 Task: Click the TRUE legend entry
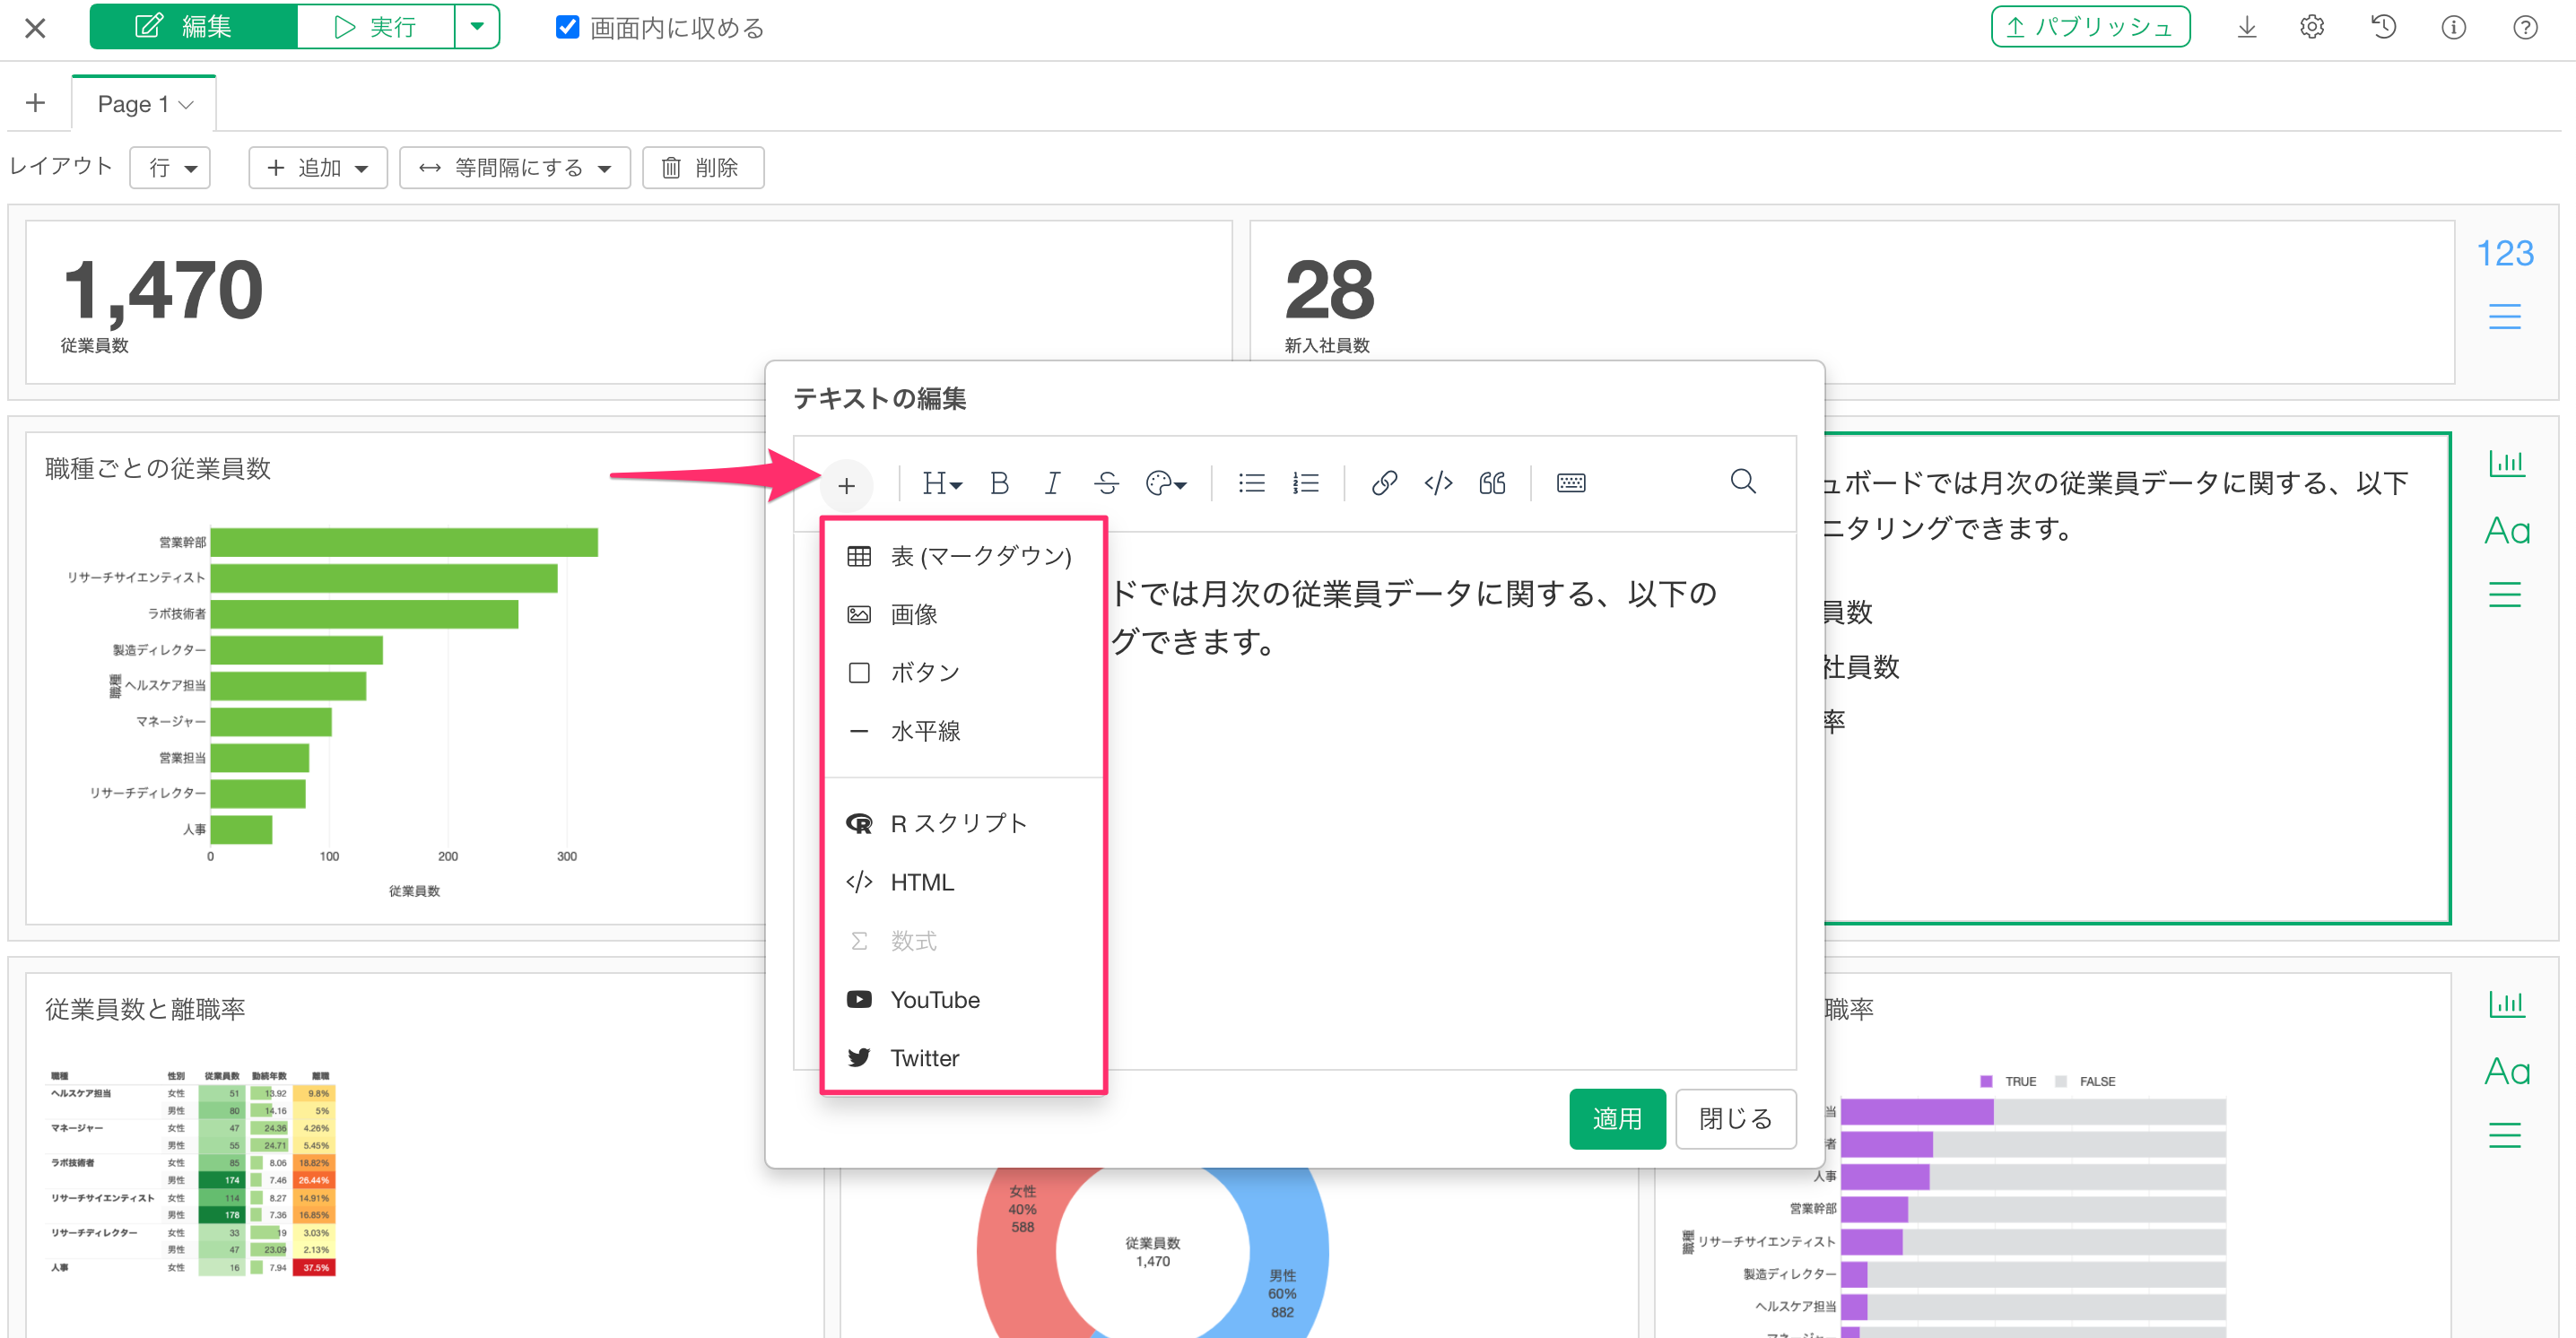pos(2008,1081)
